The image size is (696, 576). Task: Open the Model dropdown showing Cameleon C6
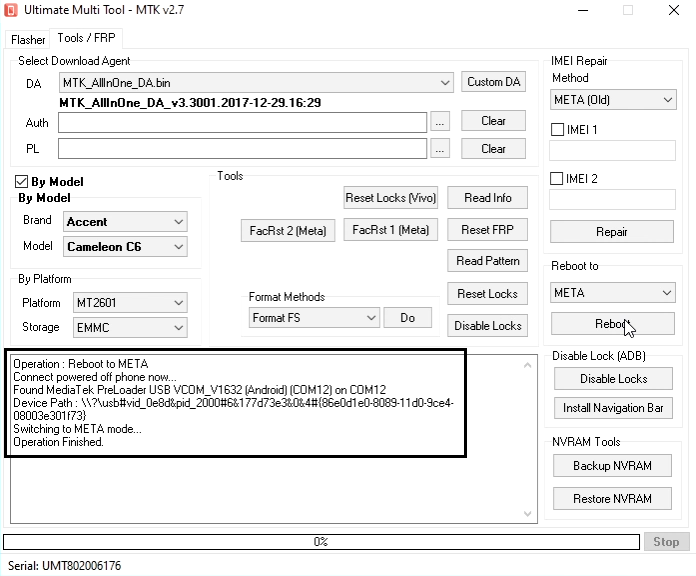tap(125, 247)
